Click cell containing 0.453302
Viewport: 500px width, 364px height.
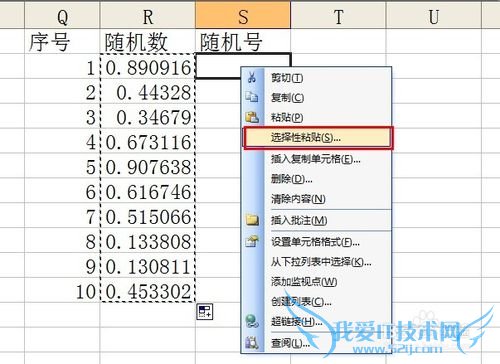147,290
